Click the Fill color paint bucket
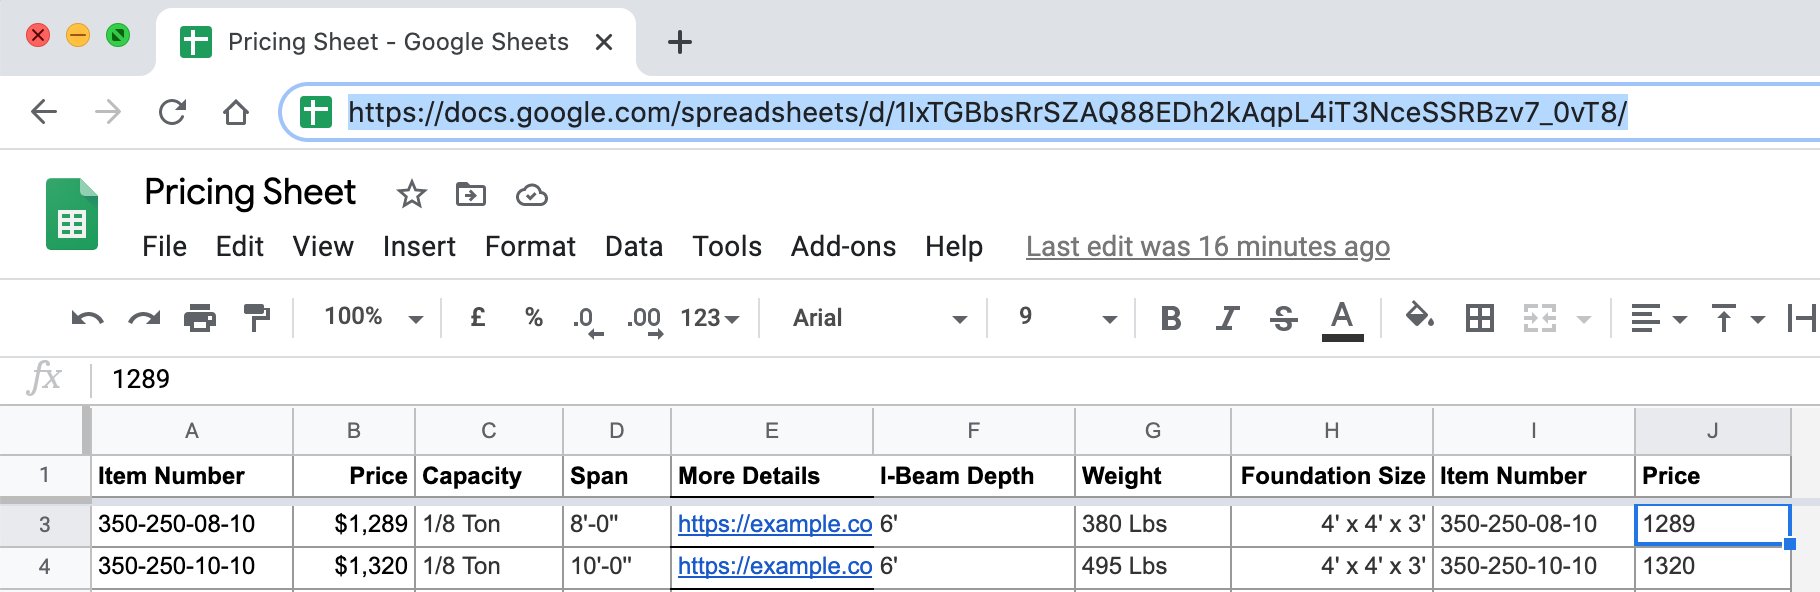This screenshot has height=592, width=1820. click(x=1419, y=317)
